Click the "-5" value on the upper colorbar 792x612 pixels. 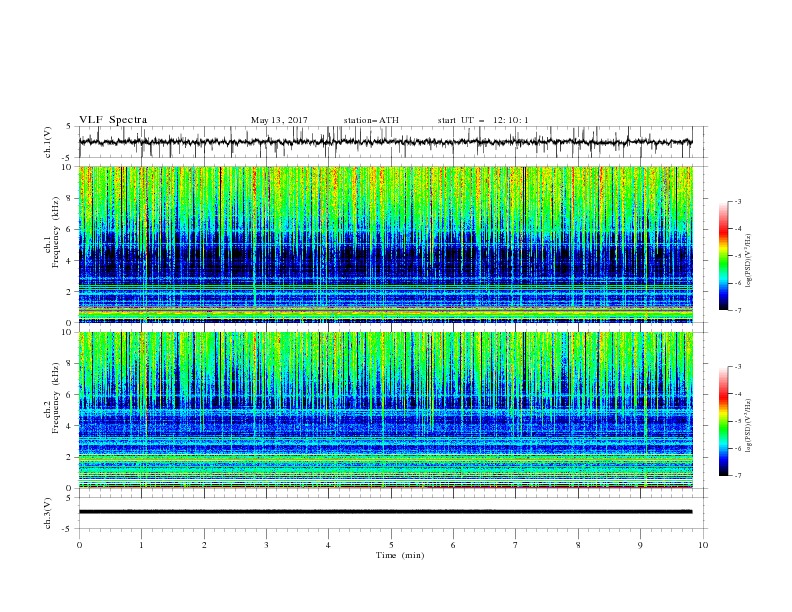click(x=738, y=256)
